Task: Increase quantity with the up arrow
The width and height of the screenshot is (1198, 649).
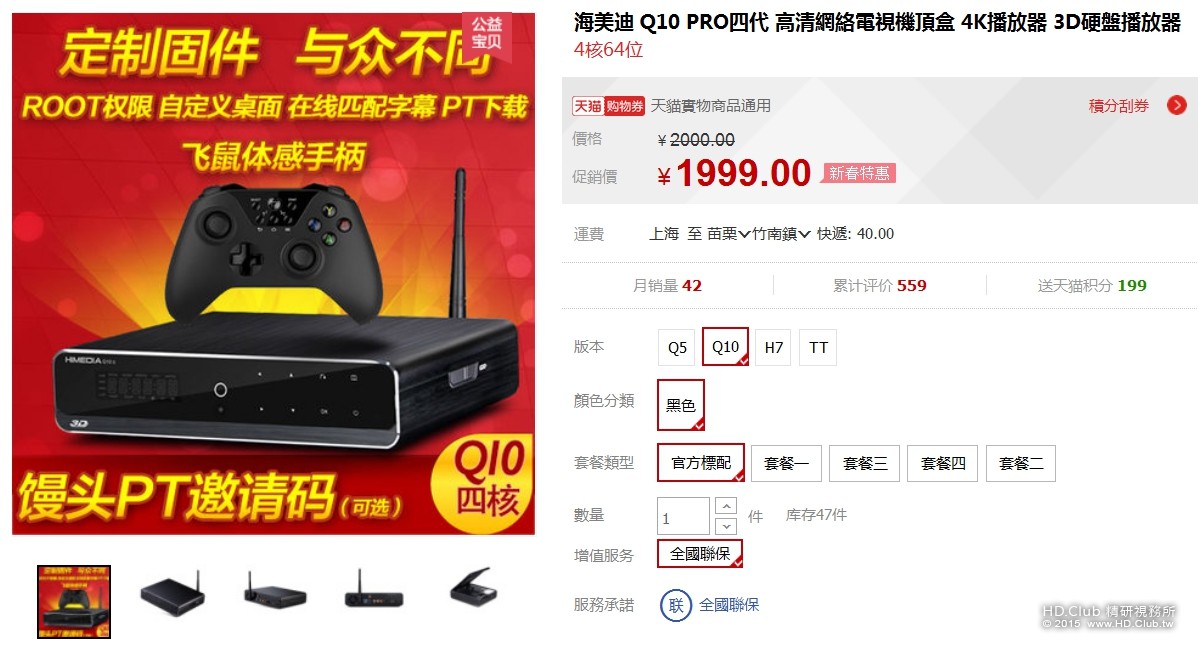Action: pyautogui.click(x=726, y=506)
